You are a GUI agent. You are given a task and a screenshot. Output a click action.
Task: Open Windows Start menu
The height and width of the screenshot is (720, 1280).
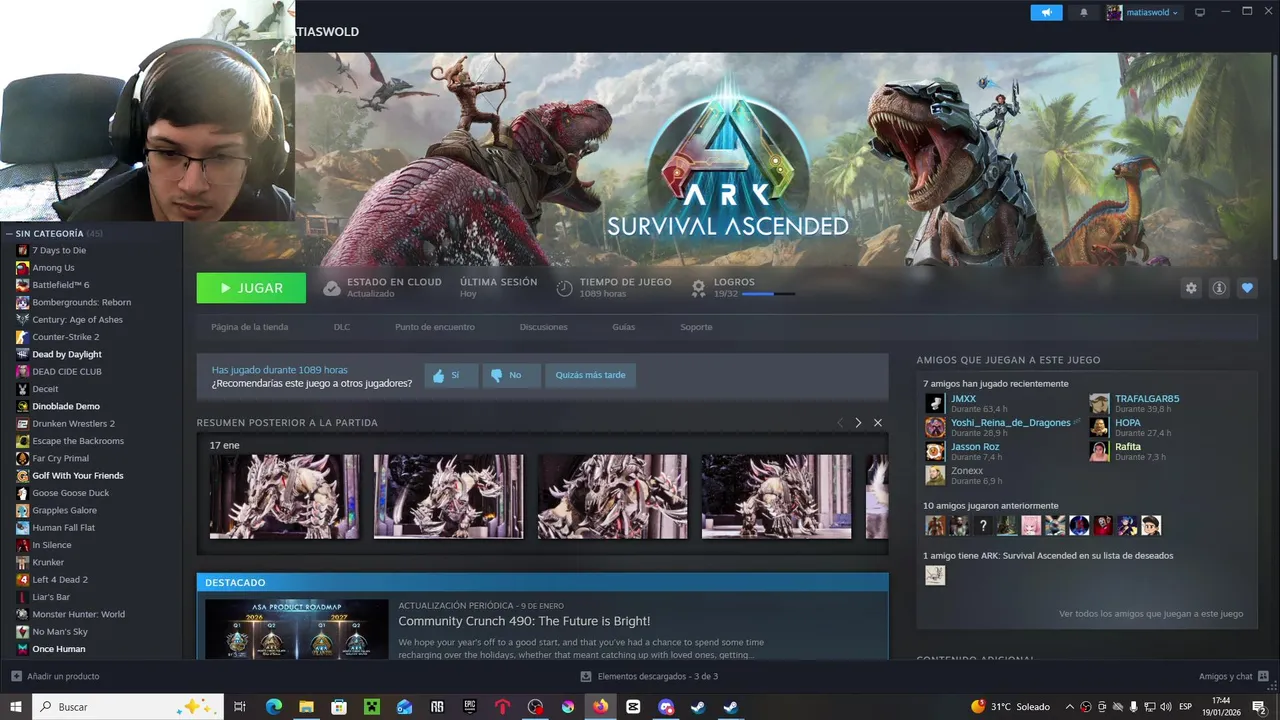(15, 707)
